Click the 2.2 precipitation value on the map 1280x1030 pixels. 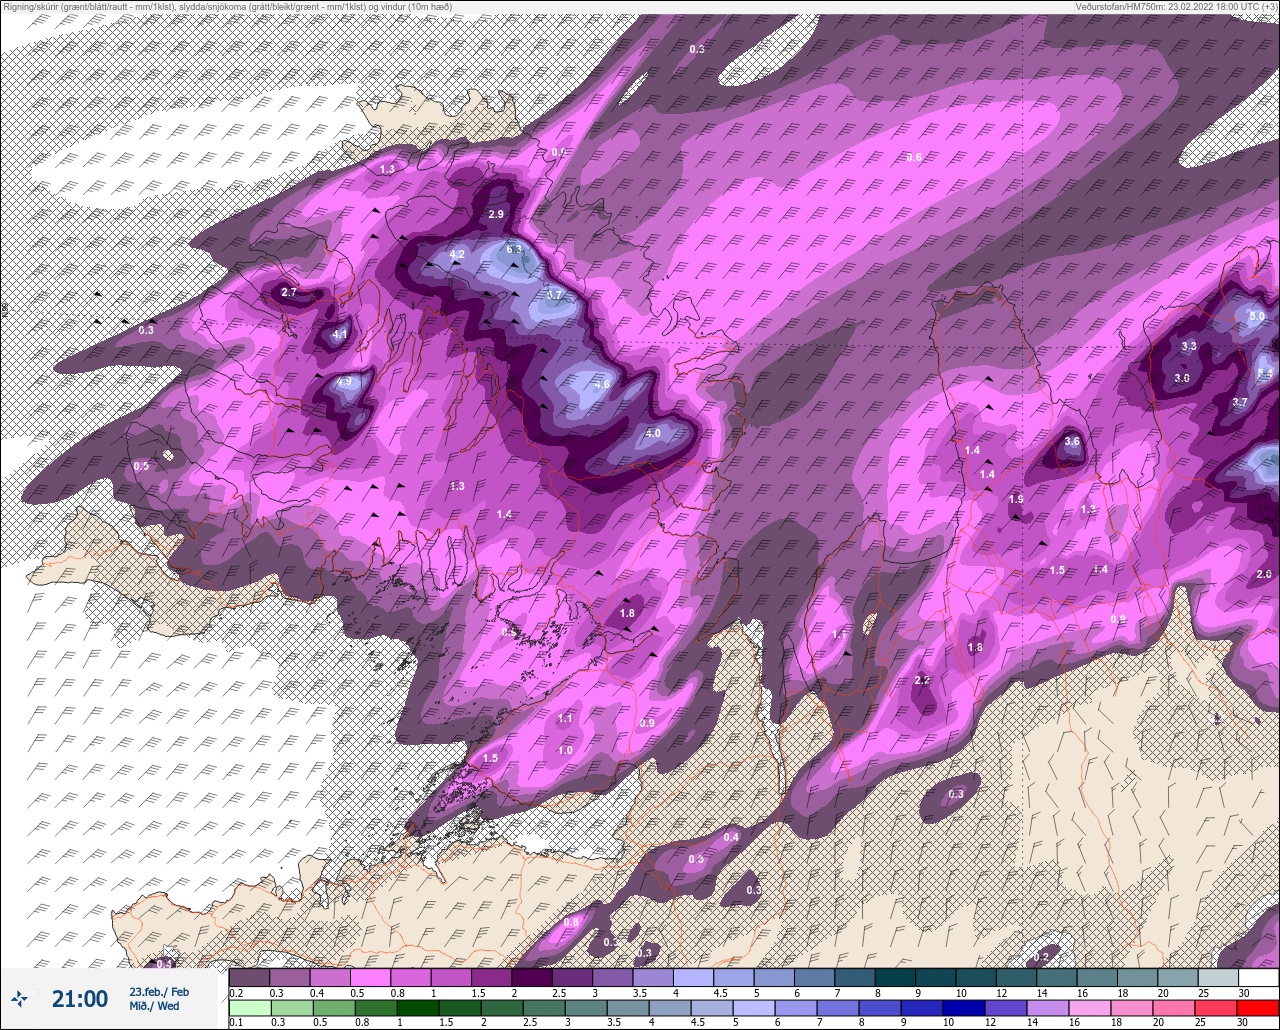(923, 680)
